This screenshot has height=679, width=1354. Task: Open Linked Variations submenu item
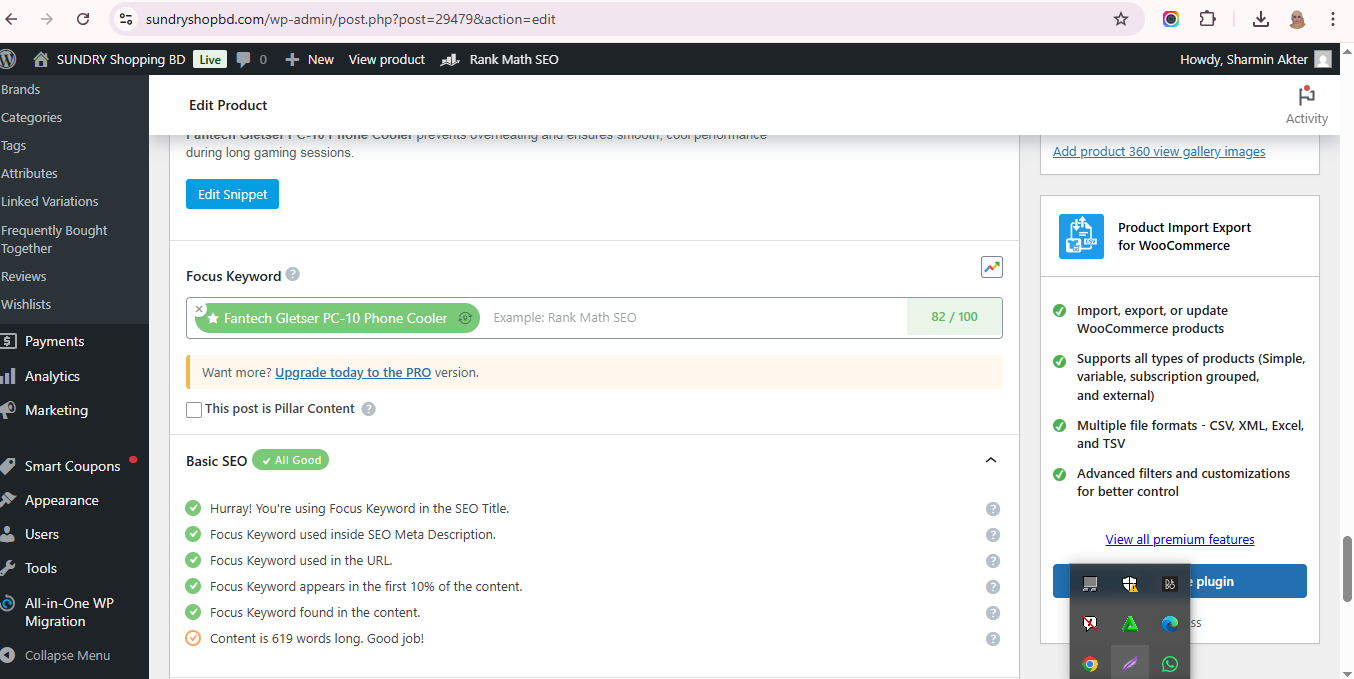50,201
